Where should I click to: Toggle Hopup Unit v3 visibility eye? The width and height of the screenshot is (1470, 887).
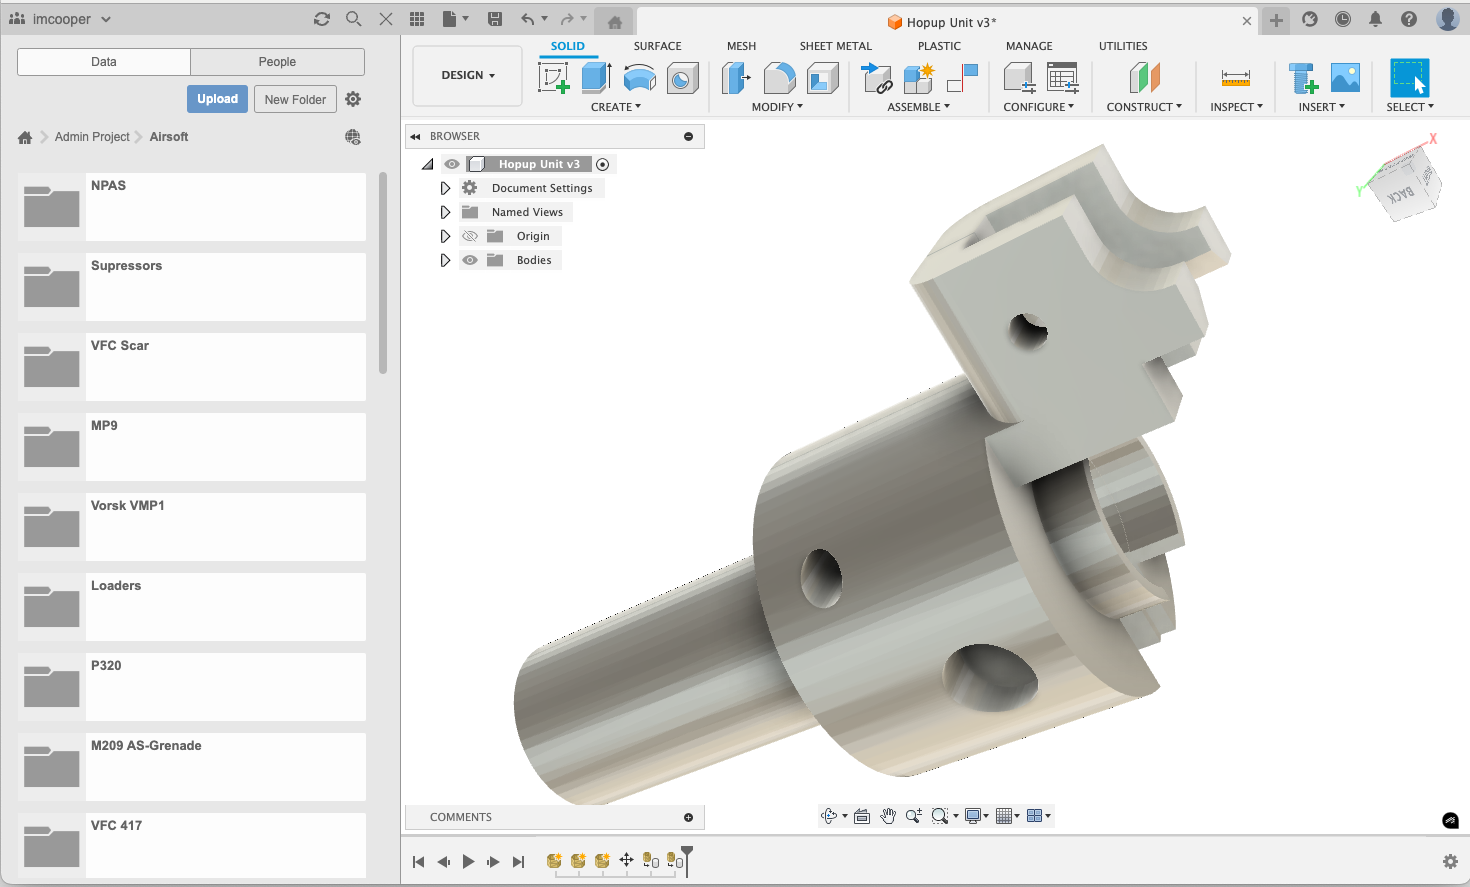click(452, 164)
